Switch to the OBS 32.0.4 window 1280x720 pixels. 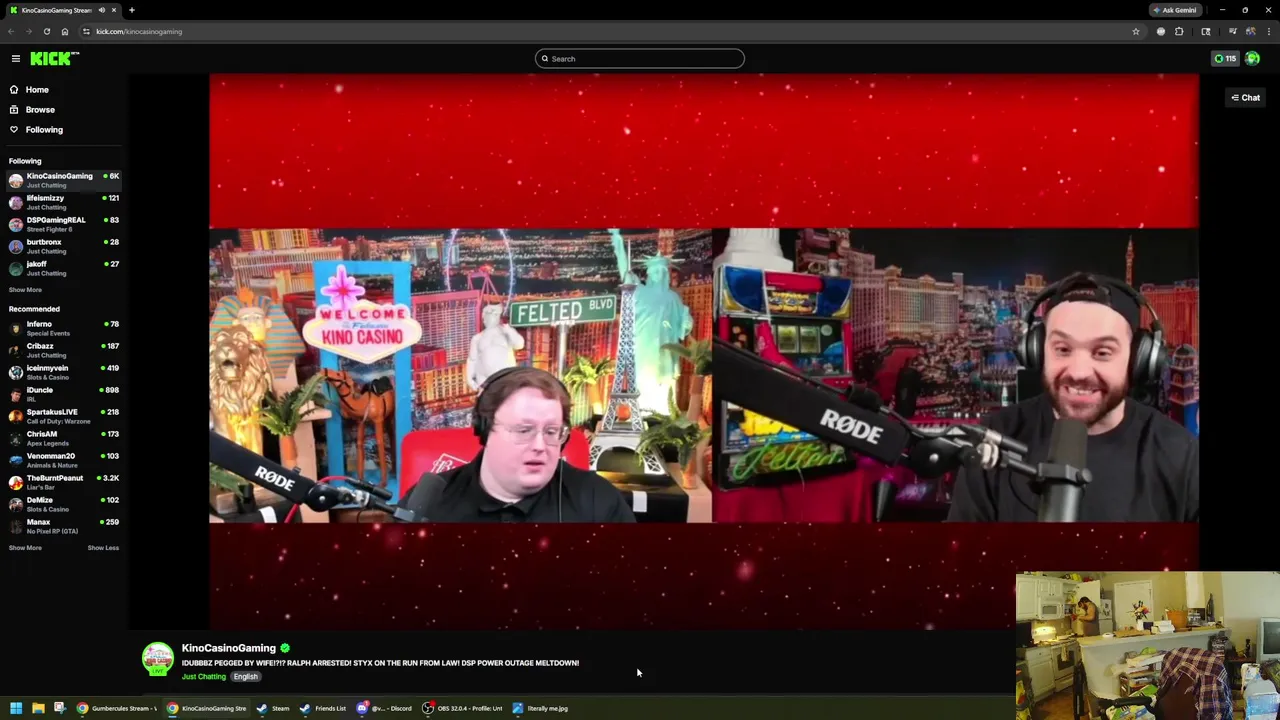(x=462, y=709)
